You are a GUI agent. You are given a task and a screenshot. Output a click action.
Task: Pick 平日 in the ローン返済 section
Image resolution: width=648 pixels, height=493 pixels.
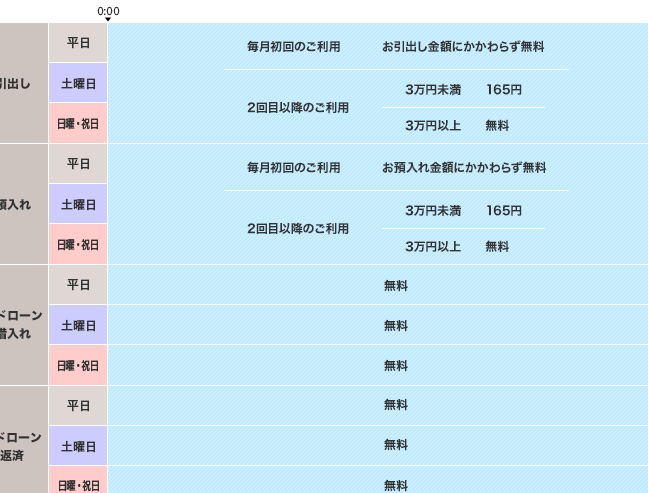[78, 406]
